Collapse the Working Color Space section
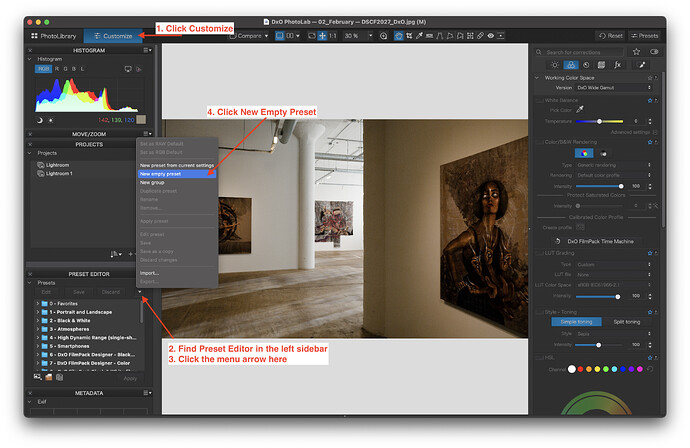Viewport: 690px width, 448px height. coord(537,77)
